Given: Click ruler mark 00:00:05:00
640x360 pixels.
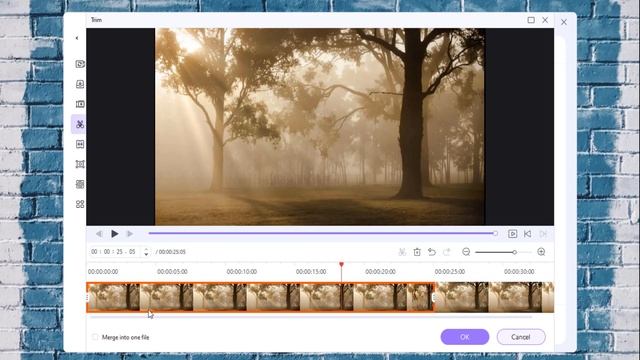Looking at the screenshot, I should pyautogui.click(x=172, y=271).
